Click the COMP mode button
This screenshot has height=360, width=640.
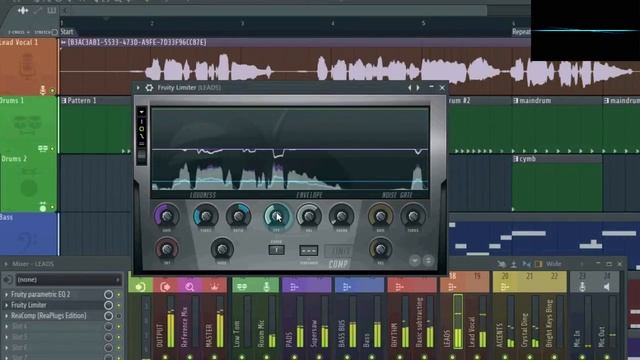click(338, 264)
